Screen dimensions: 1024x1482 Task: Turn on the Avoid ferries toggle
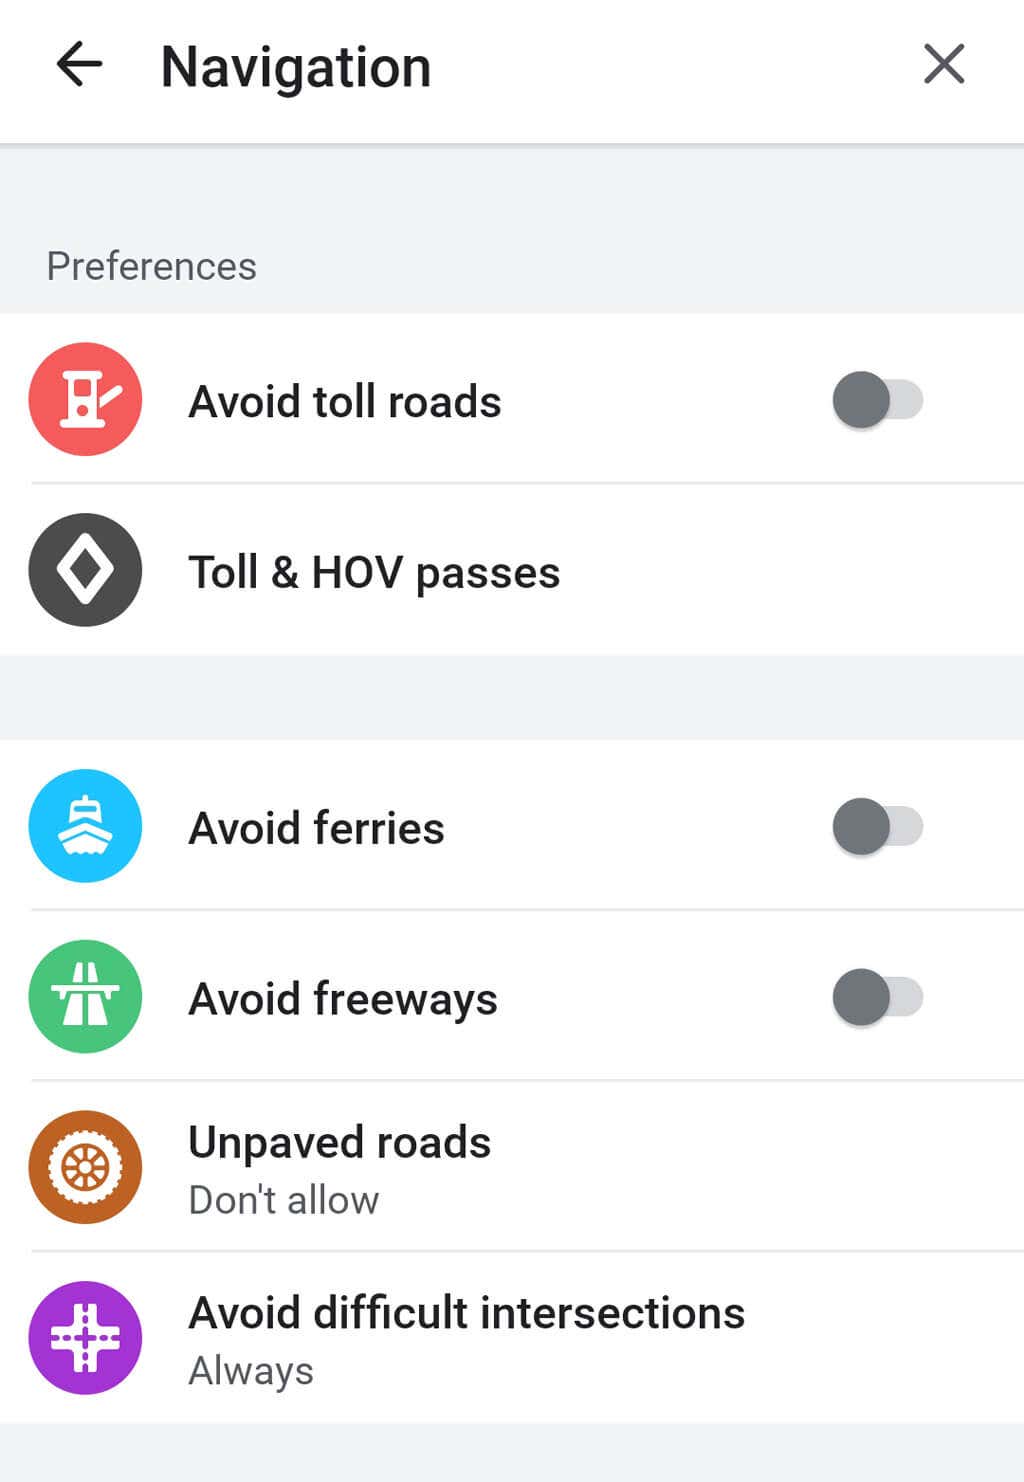(877, 826)
